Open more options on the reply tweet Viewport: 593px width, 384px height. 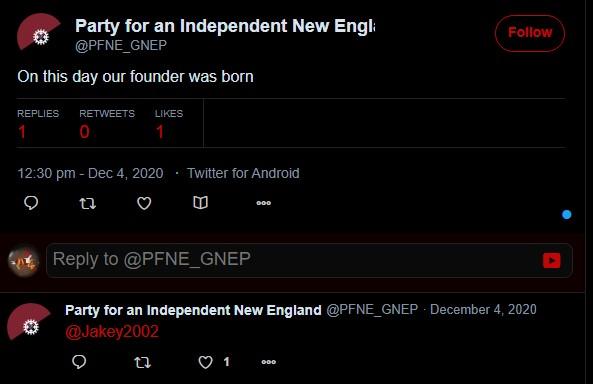[x=269, y=362]
